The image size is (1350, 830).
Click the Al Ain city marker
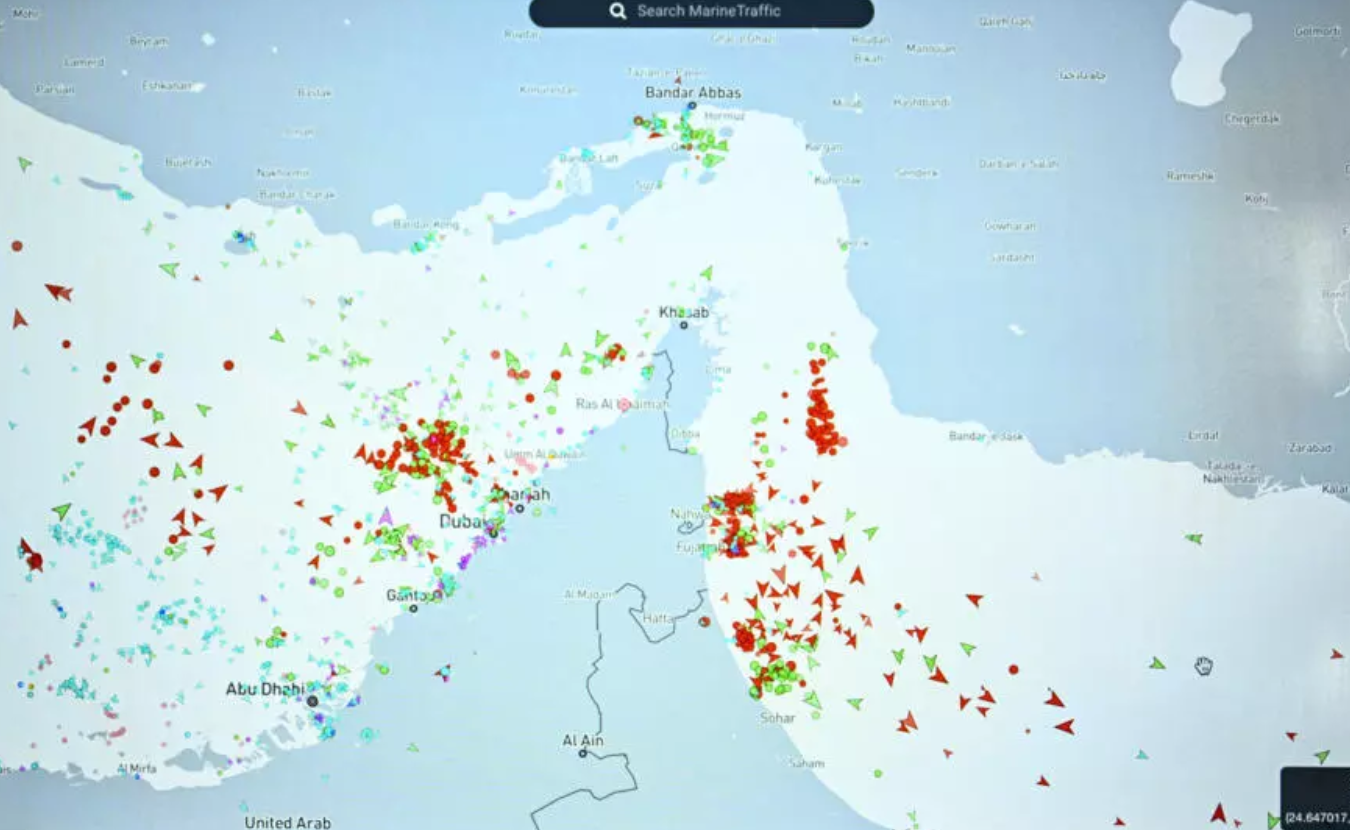583,753
